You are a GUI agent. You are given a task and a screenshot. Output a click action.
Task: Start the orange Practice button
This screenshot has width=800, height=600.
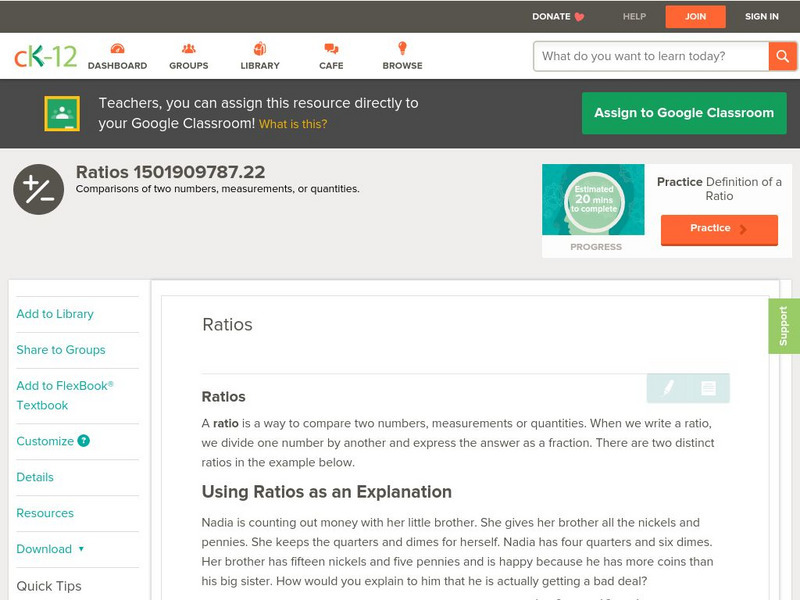coord(718,229)
